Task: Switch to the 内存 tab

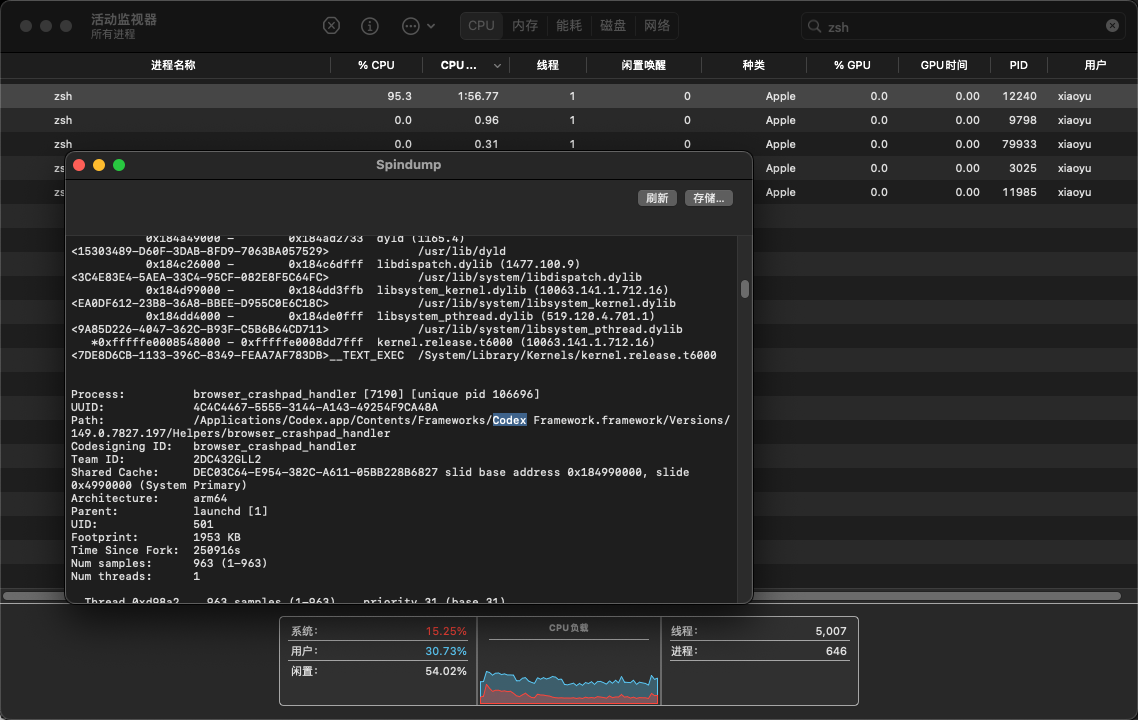Action: pos(525,26)
